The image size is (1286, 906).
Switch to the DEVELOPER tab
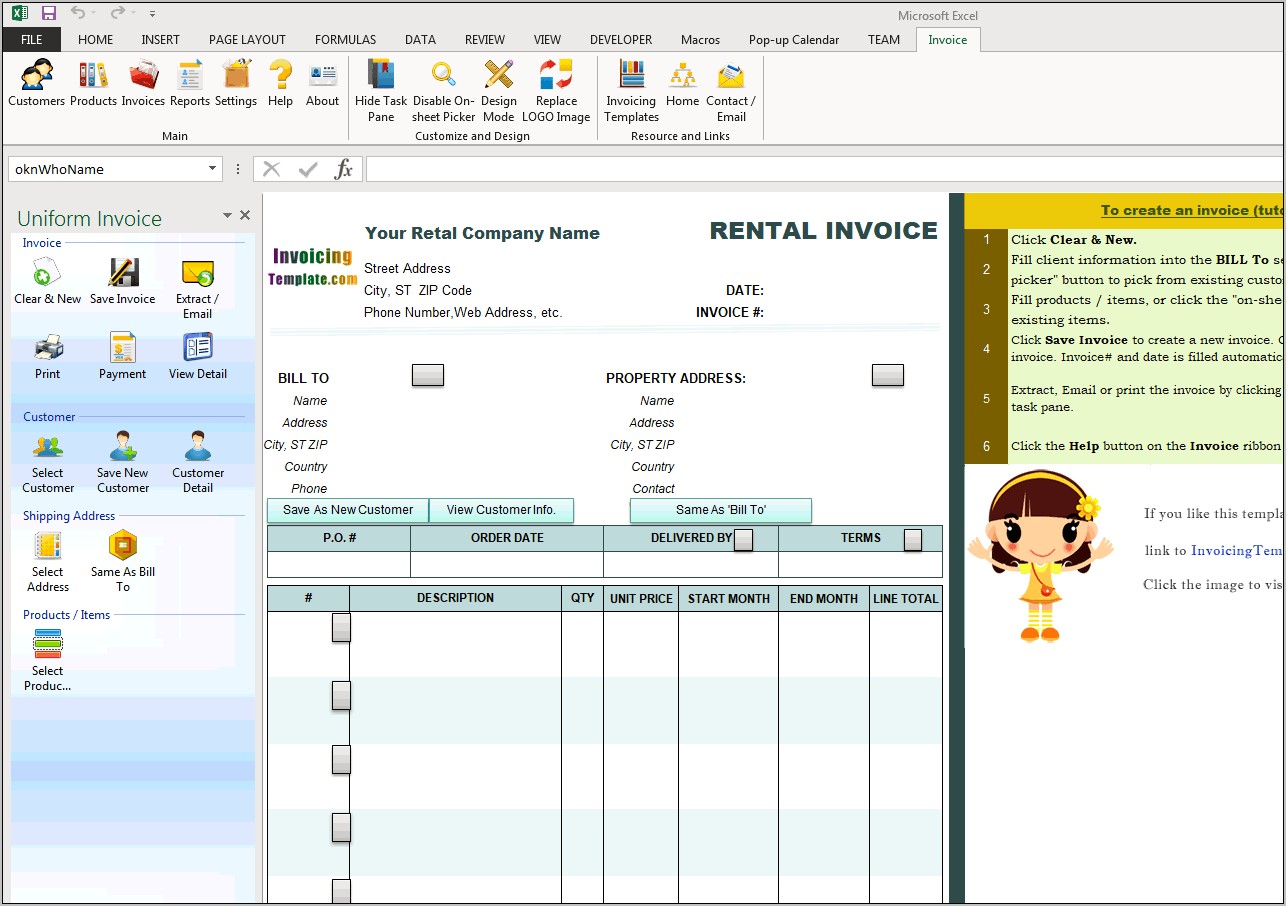click(x=621, y=40)
